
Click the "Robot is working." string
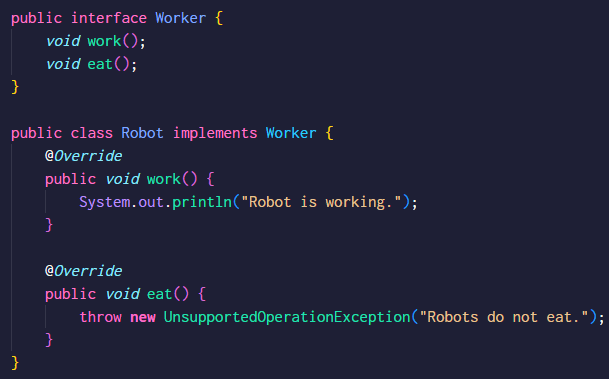[x=321, y=202]
